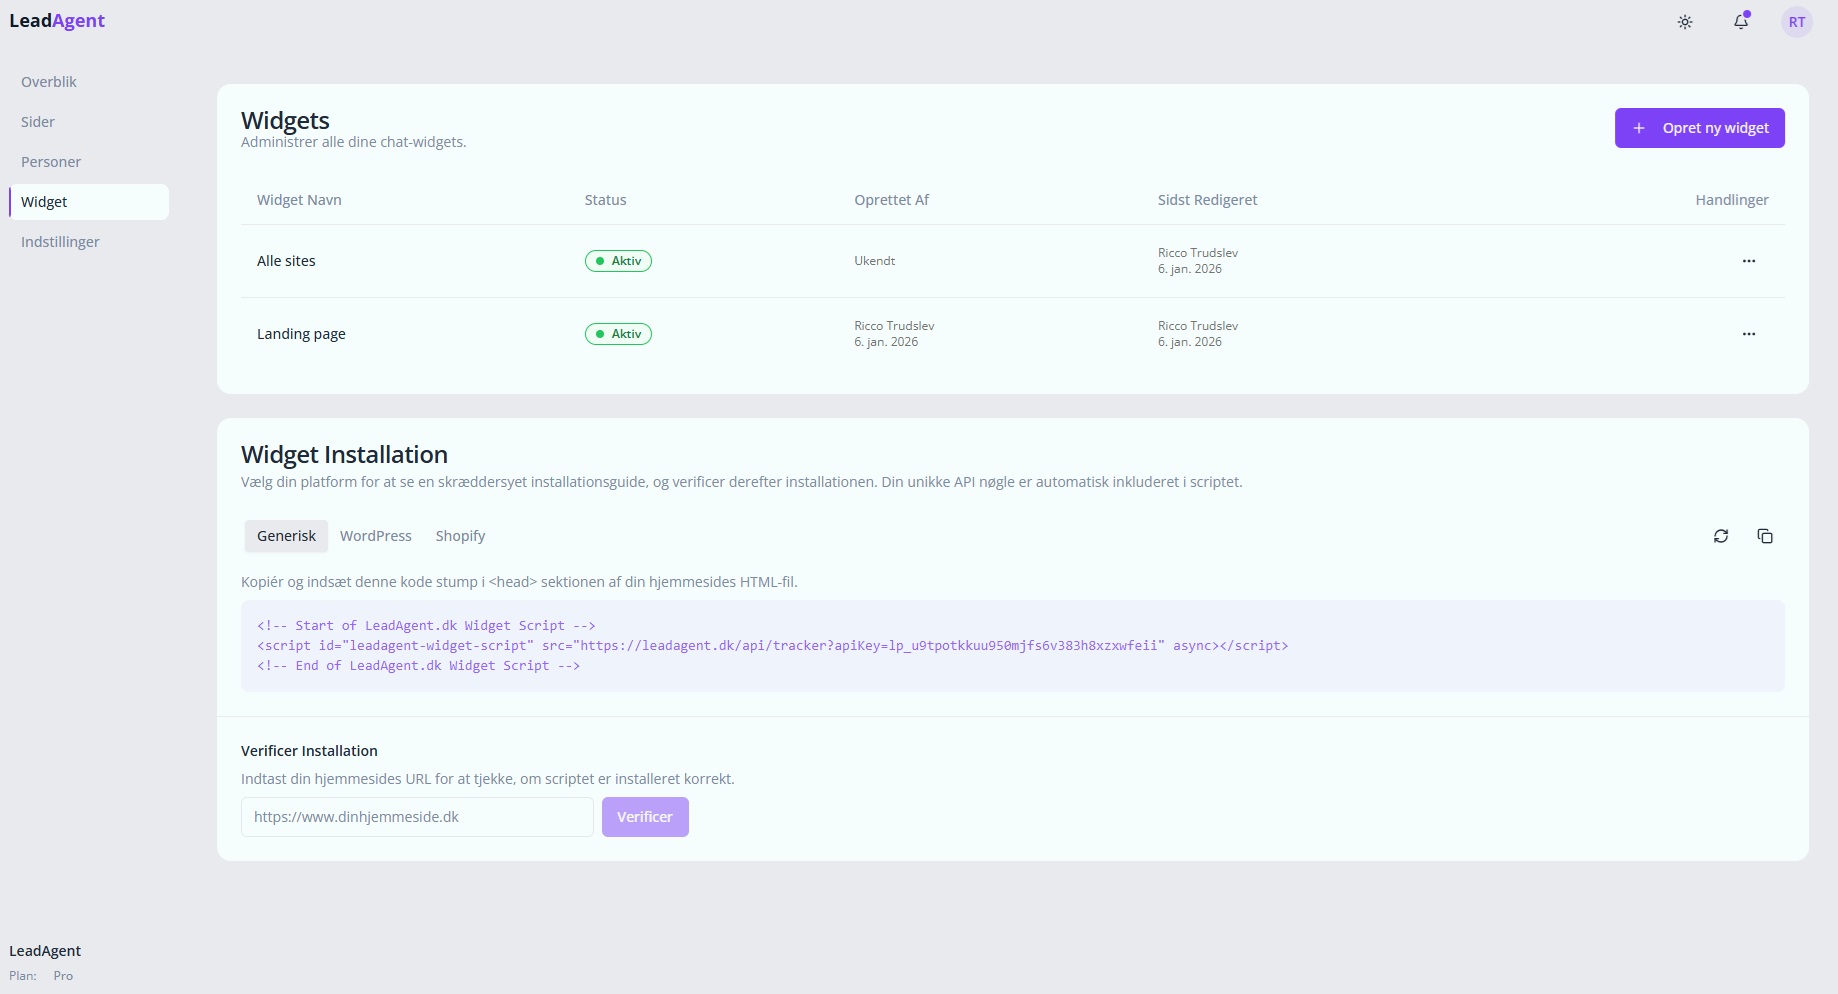
Task: Open the notifications bell
Action: coord(1741,22)
